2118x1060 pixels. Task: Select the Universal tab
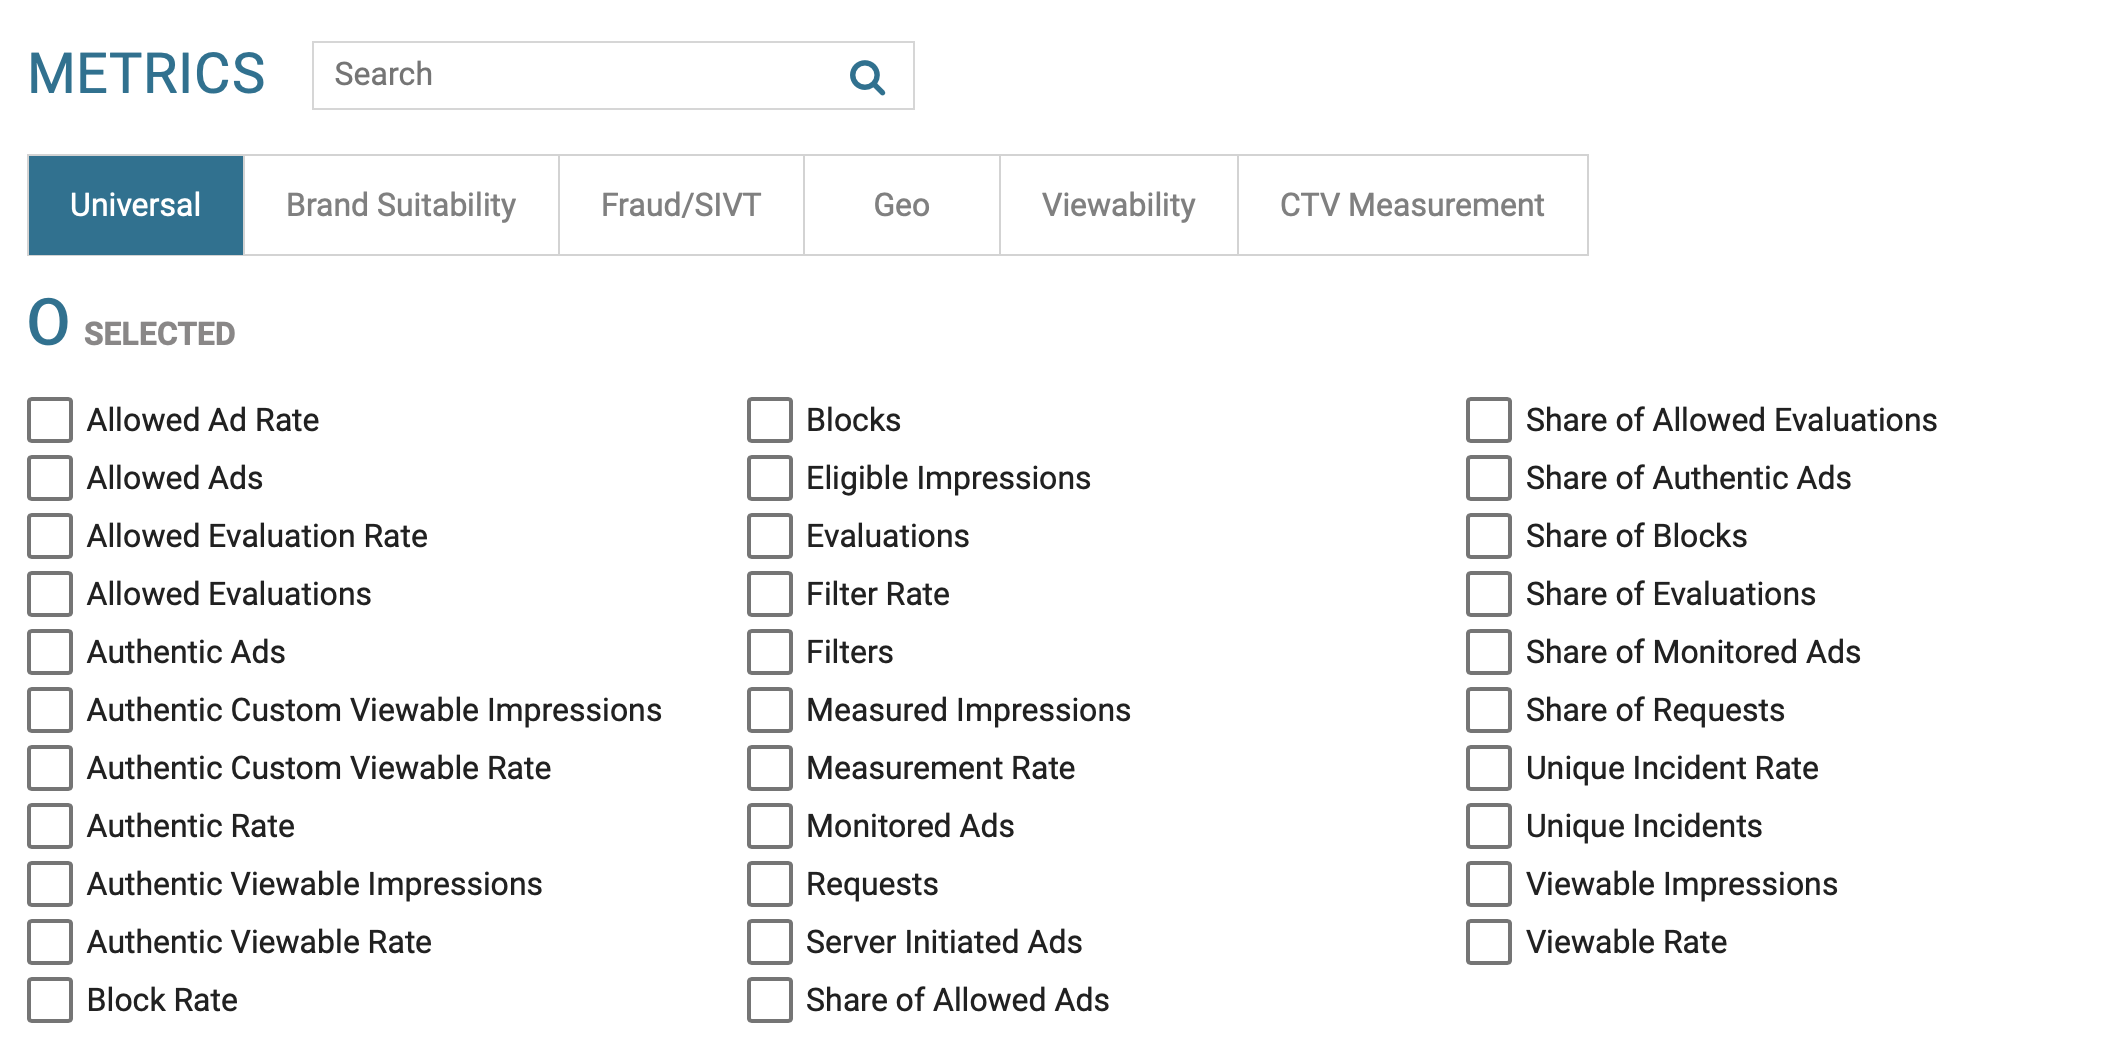coord(136,205)
